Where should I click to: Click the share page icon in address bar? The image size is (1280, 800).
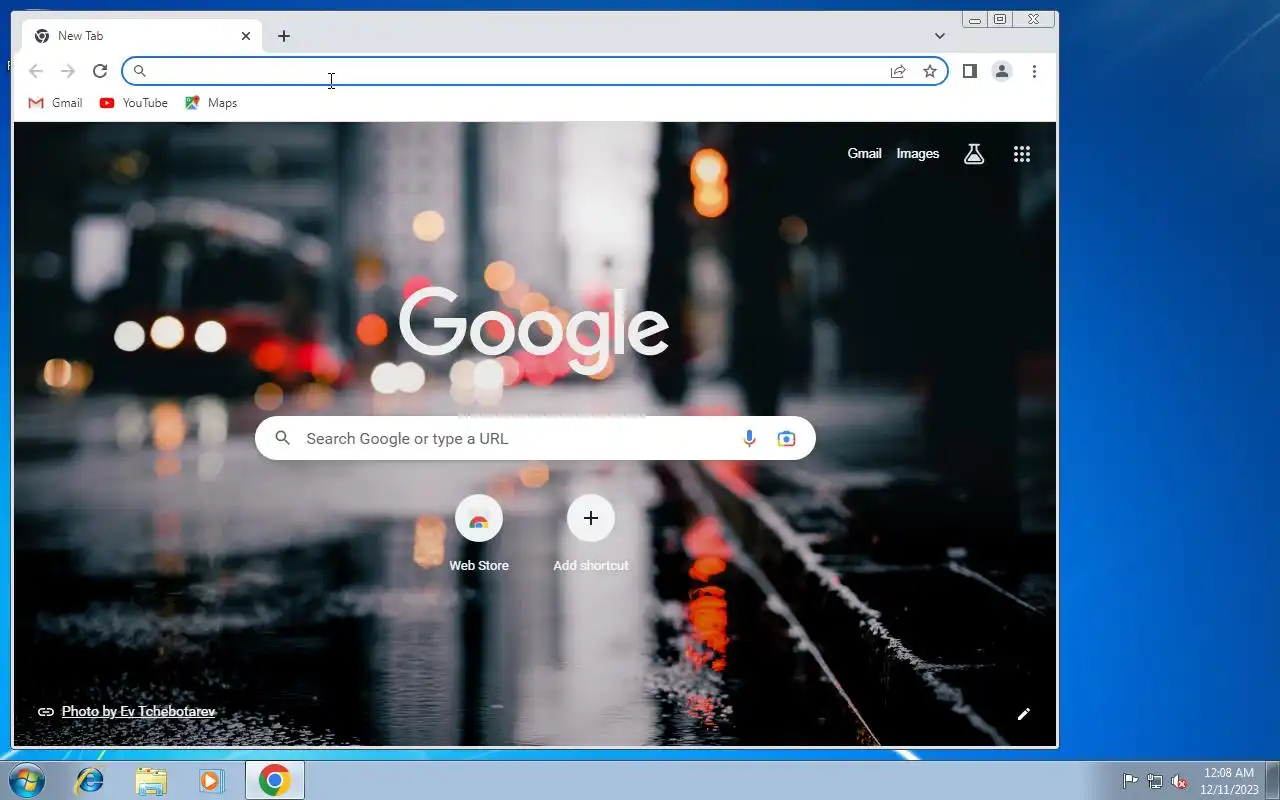click(898, 71)
